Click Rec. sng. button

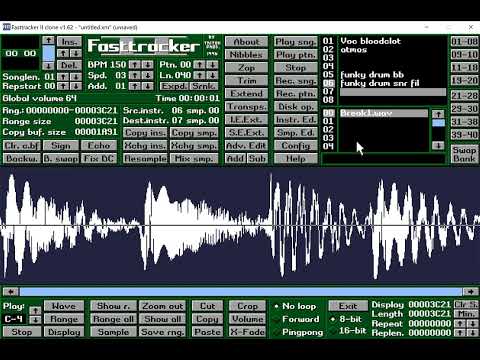point(296,81)
